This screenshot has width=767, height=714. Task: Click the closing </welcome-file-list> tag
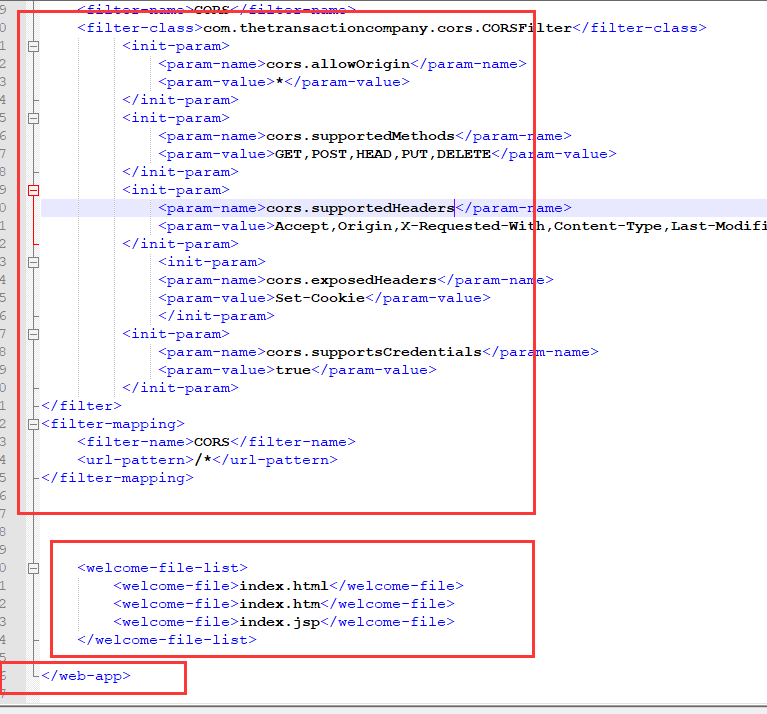167,640
